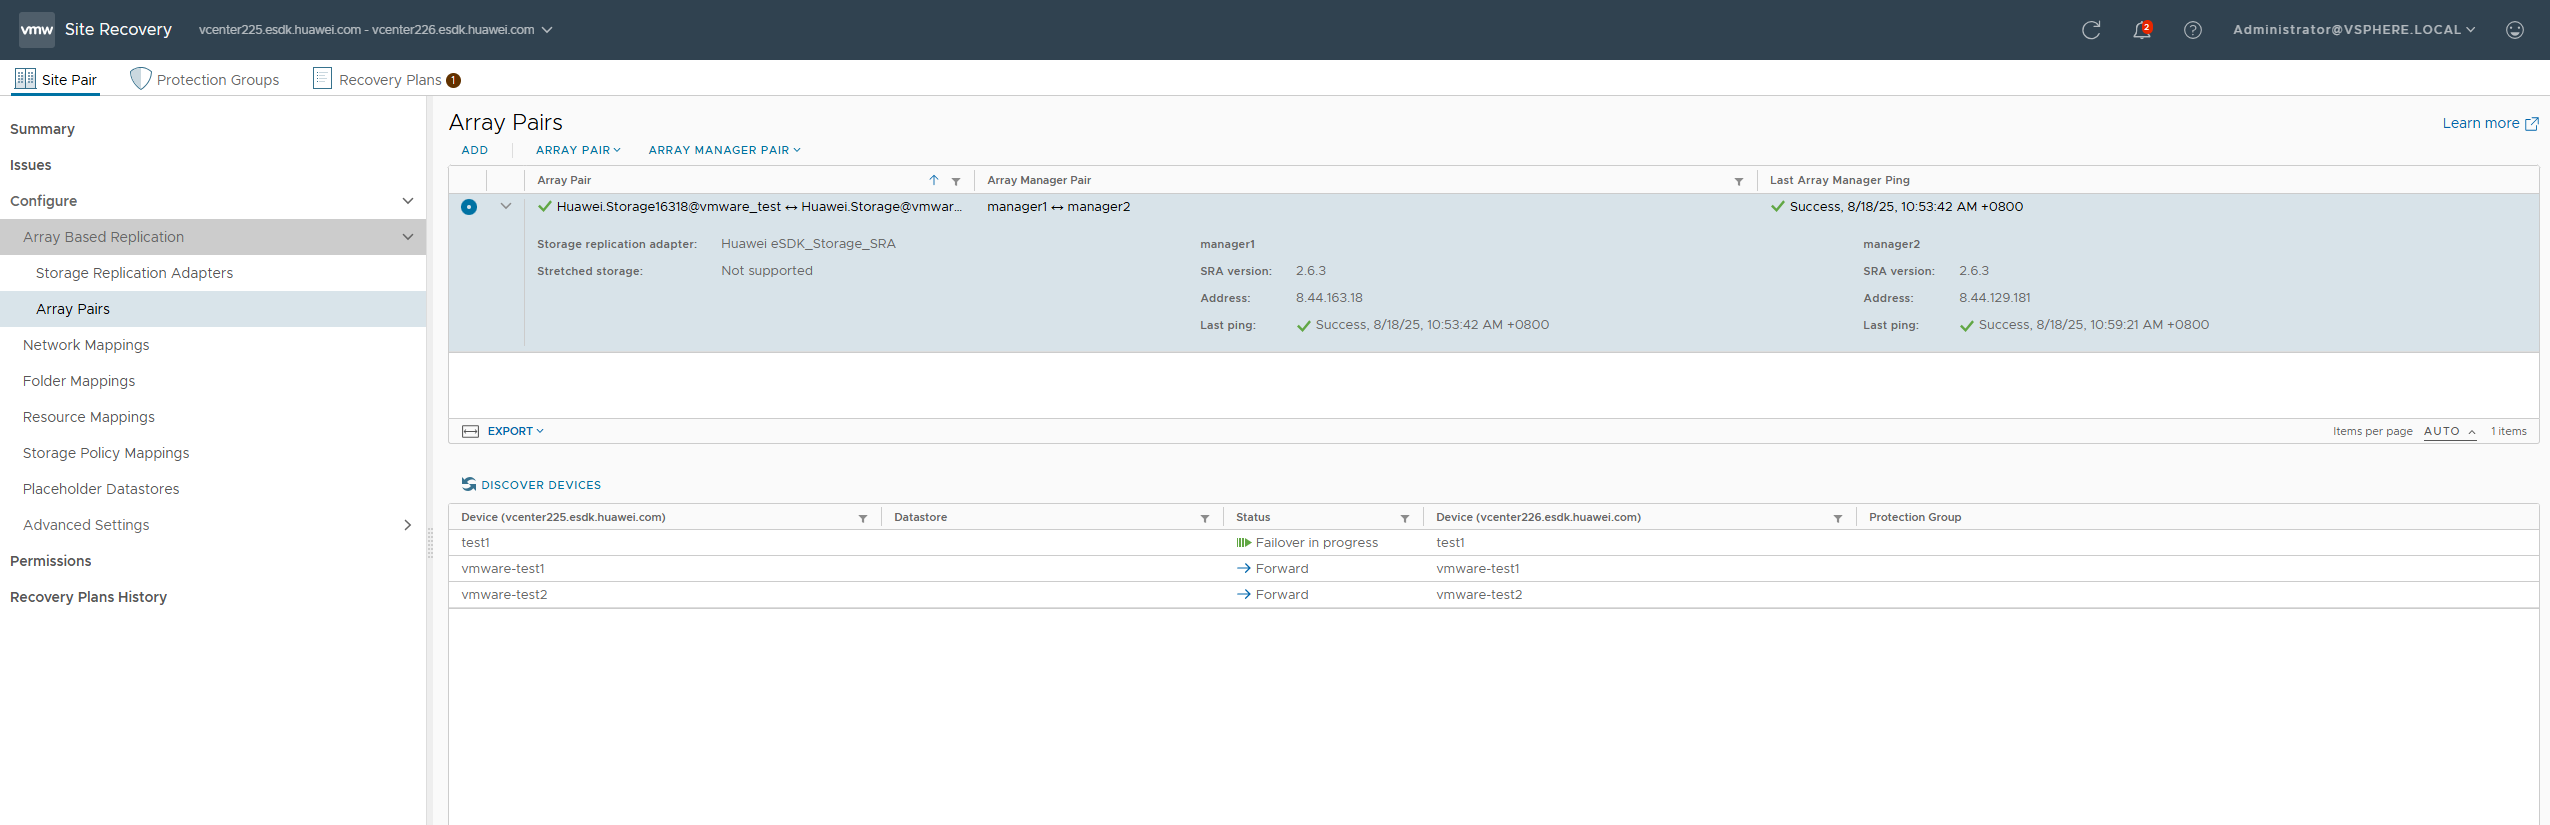Open Issues in the sidebar
The height and width of the screenshot is (825, 2550).
31,165
